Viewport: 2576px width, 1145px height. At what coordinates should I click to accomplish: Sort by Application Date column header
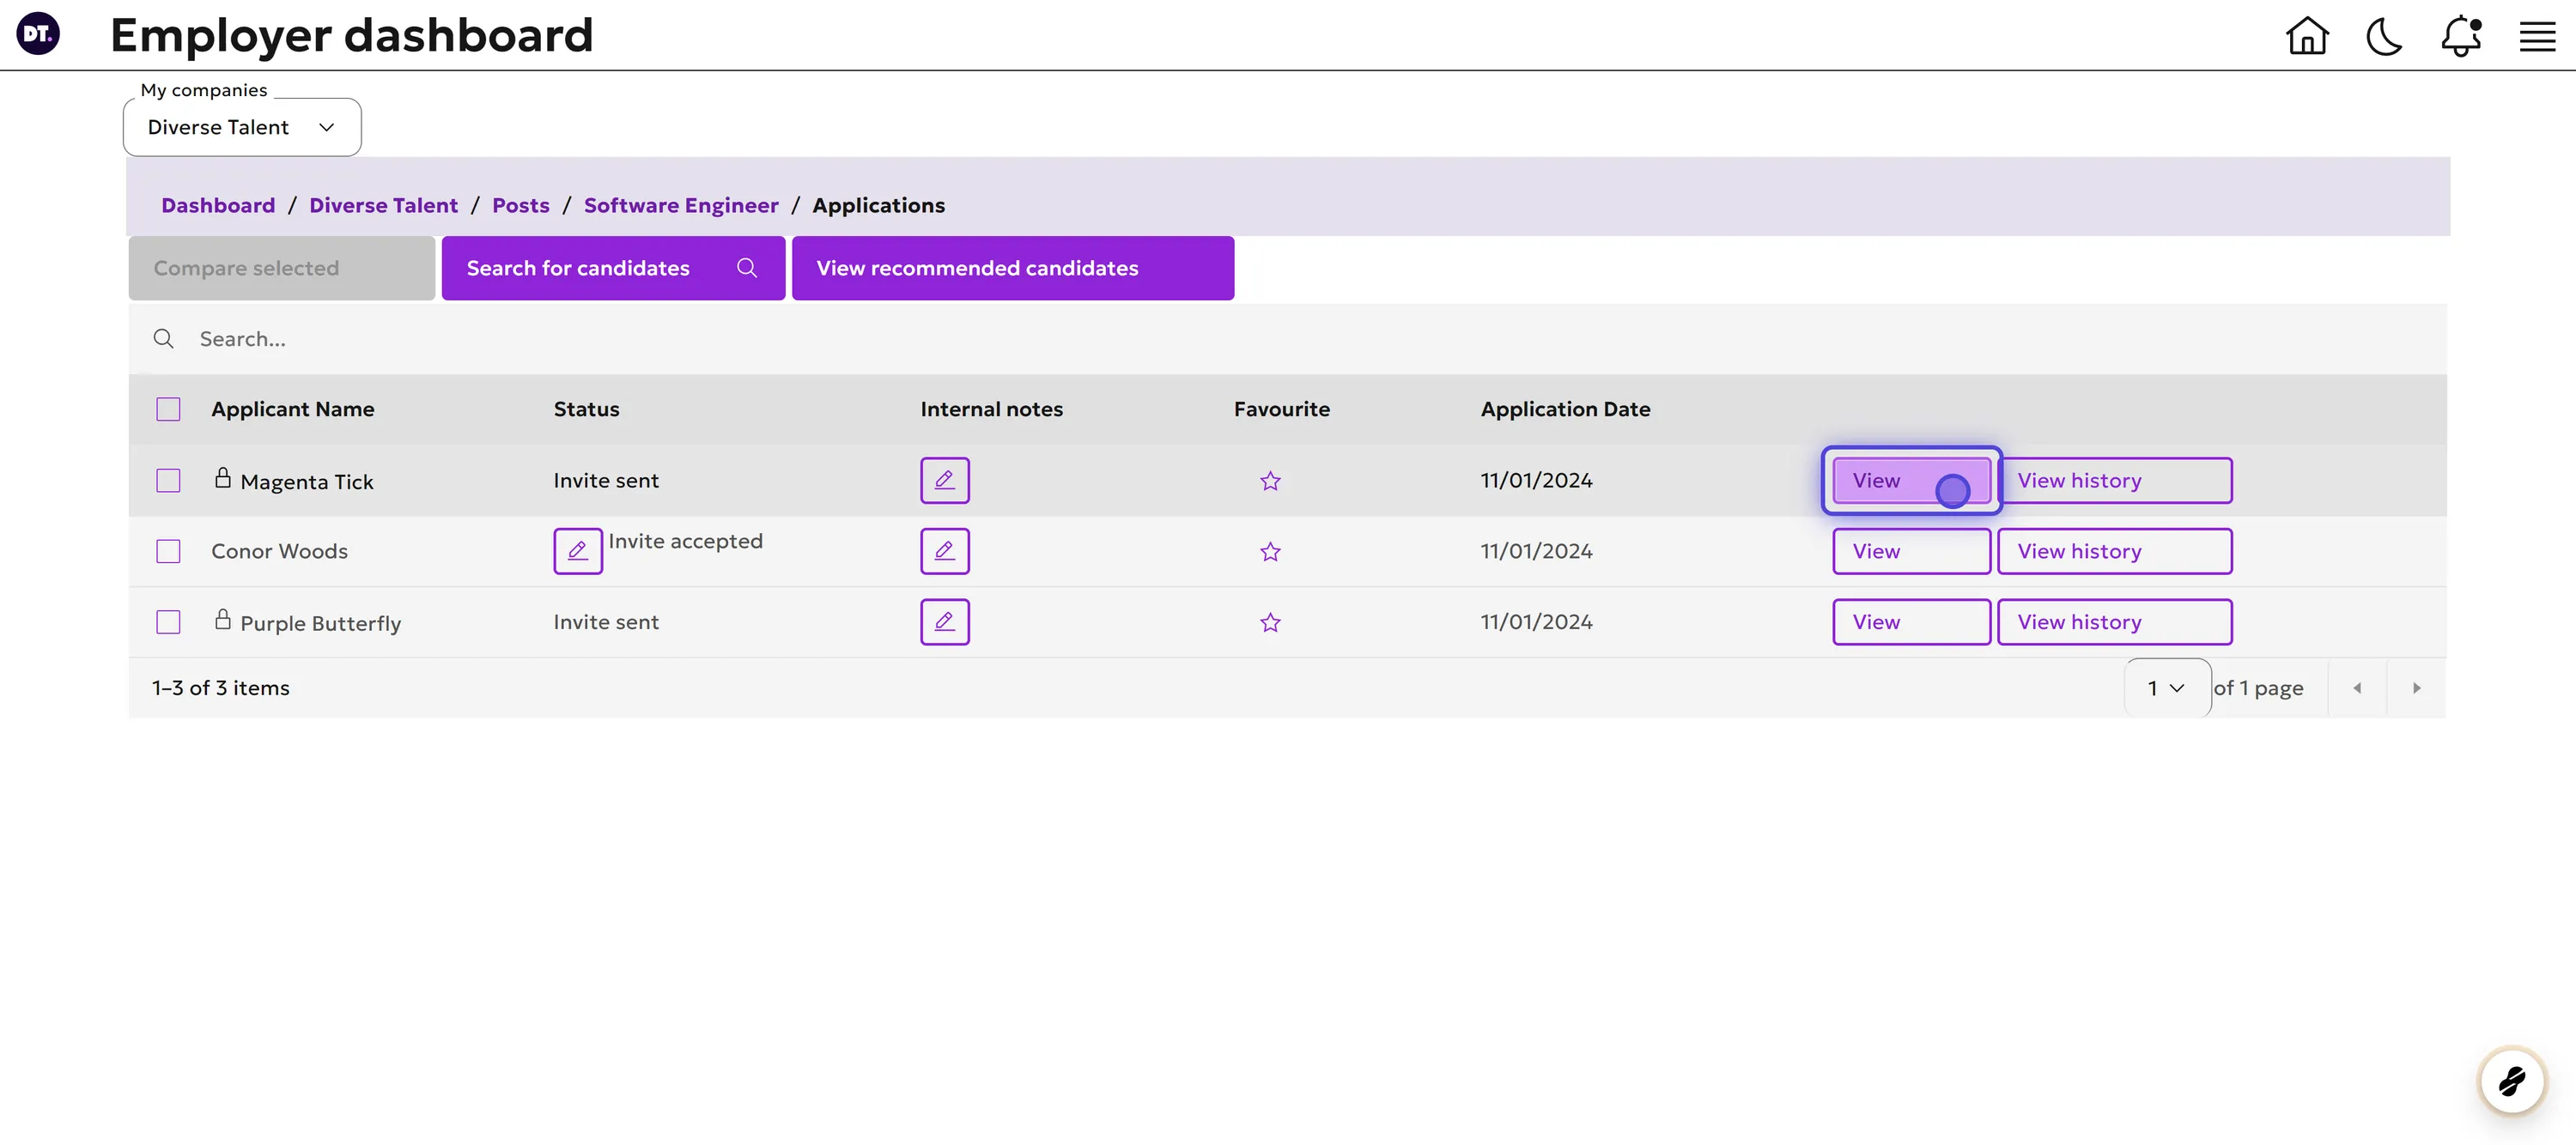(x=1565, y=409)
